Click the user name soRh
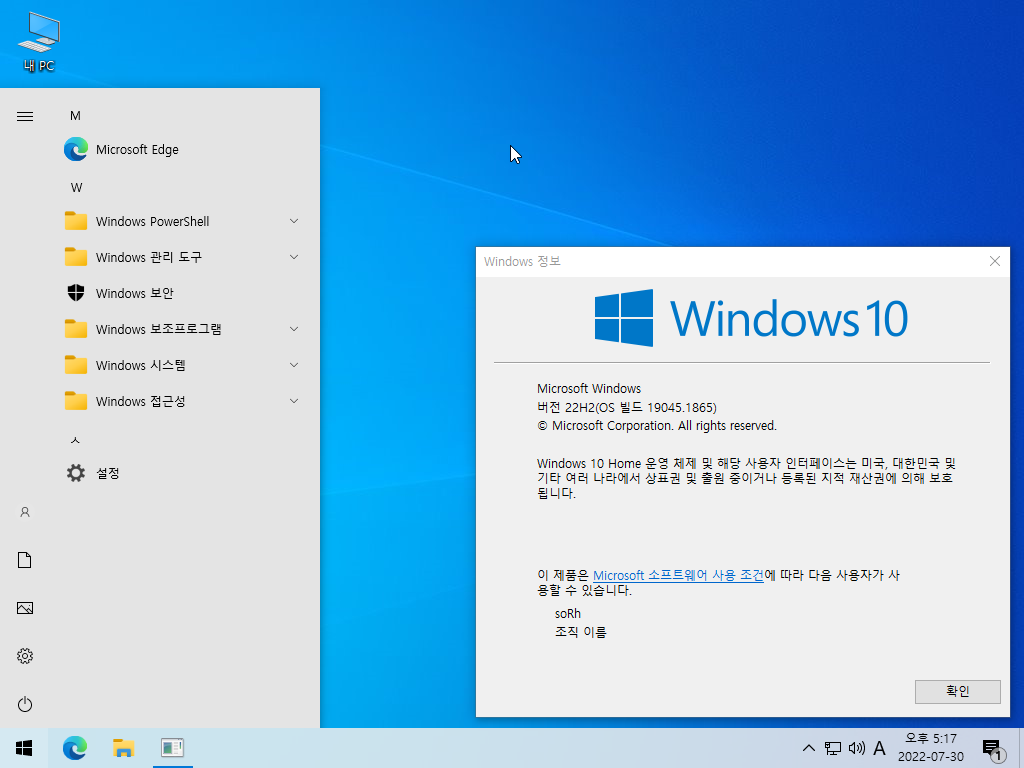The height and width of the screenshot is (768, 1024). (568, 614)
